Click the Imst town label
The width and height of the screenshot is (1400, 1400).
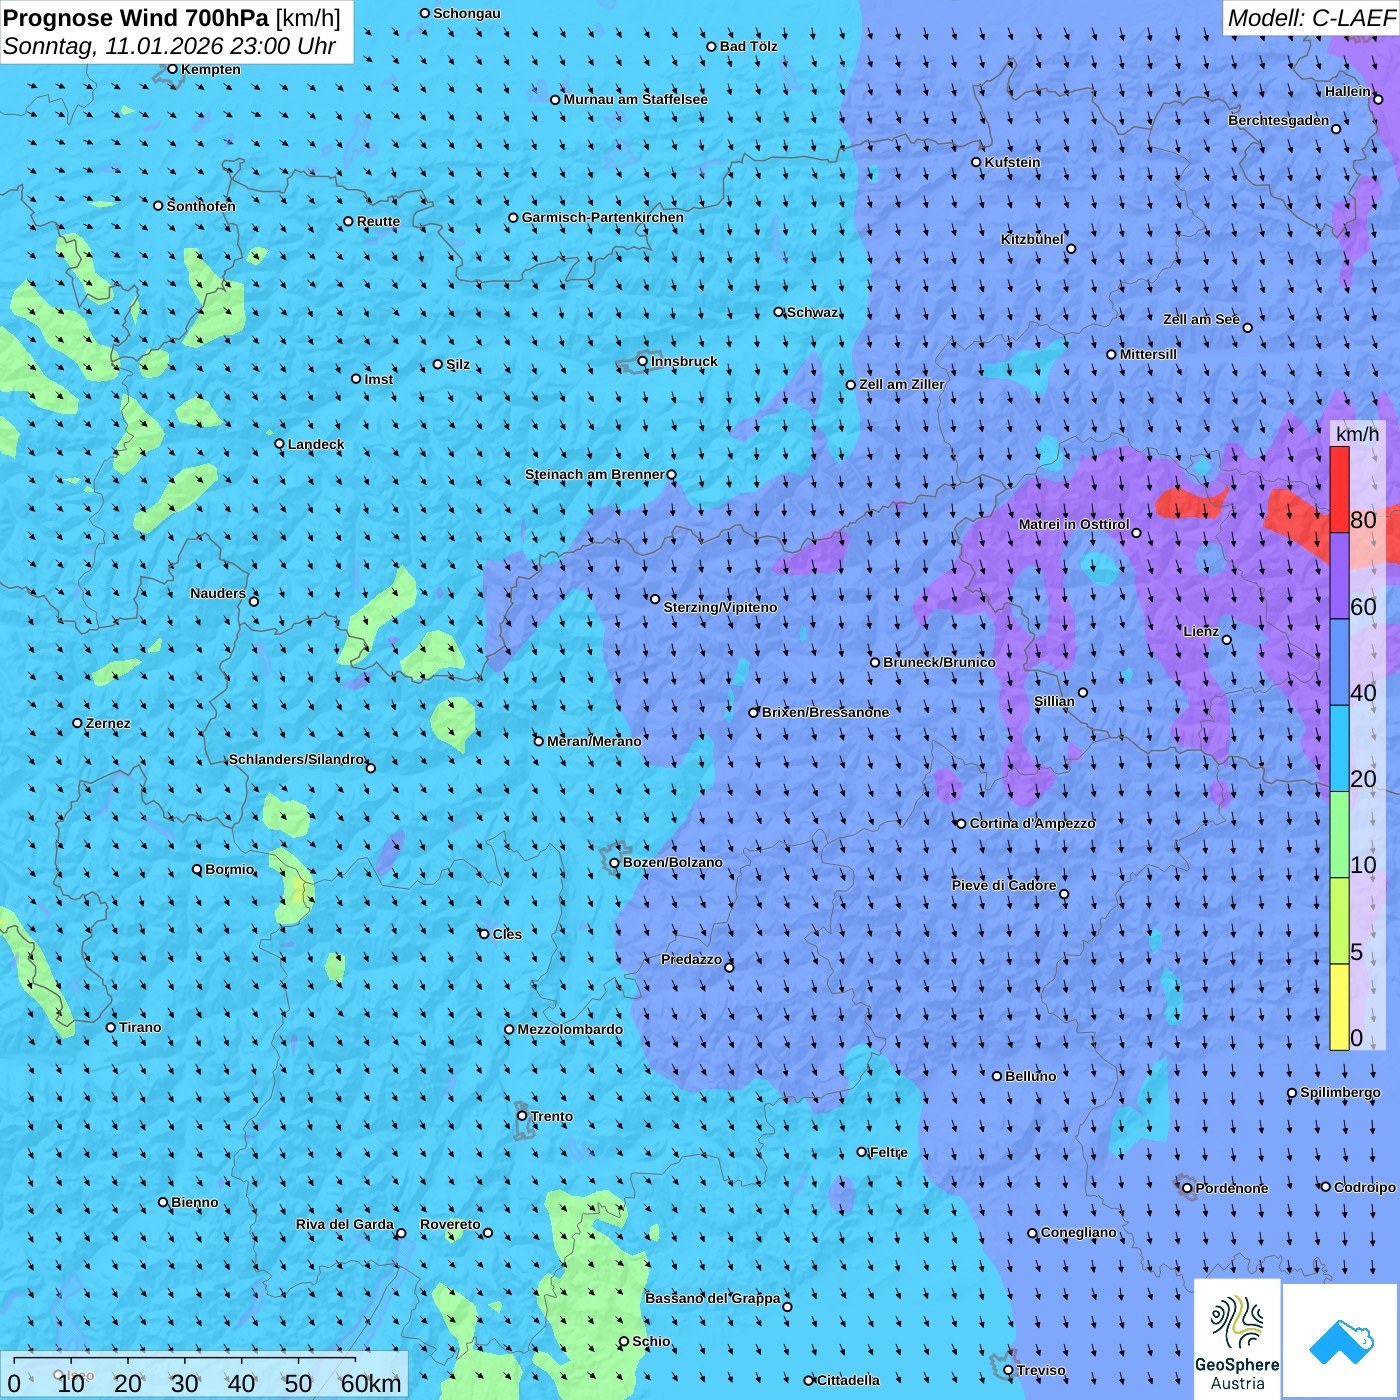click(378, 379)
